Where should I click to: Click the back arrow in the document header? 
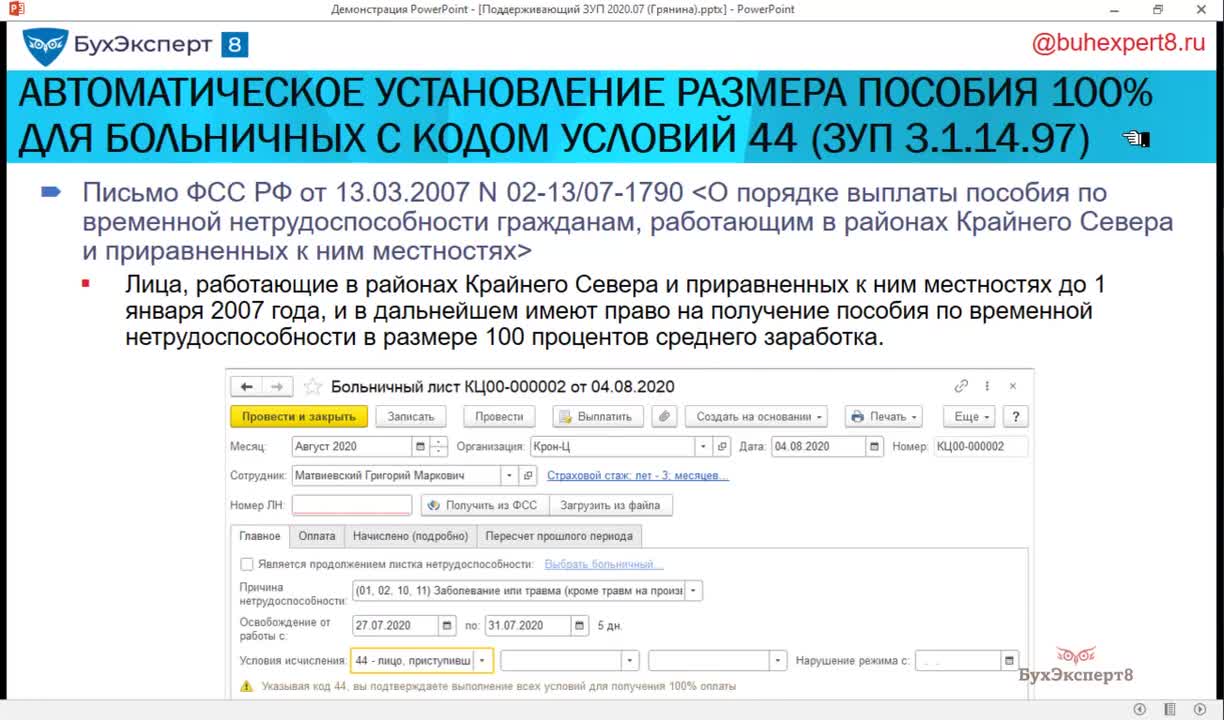pos(246,387)
